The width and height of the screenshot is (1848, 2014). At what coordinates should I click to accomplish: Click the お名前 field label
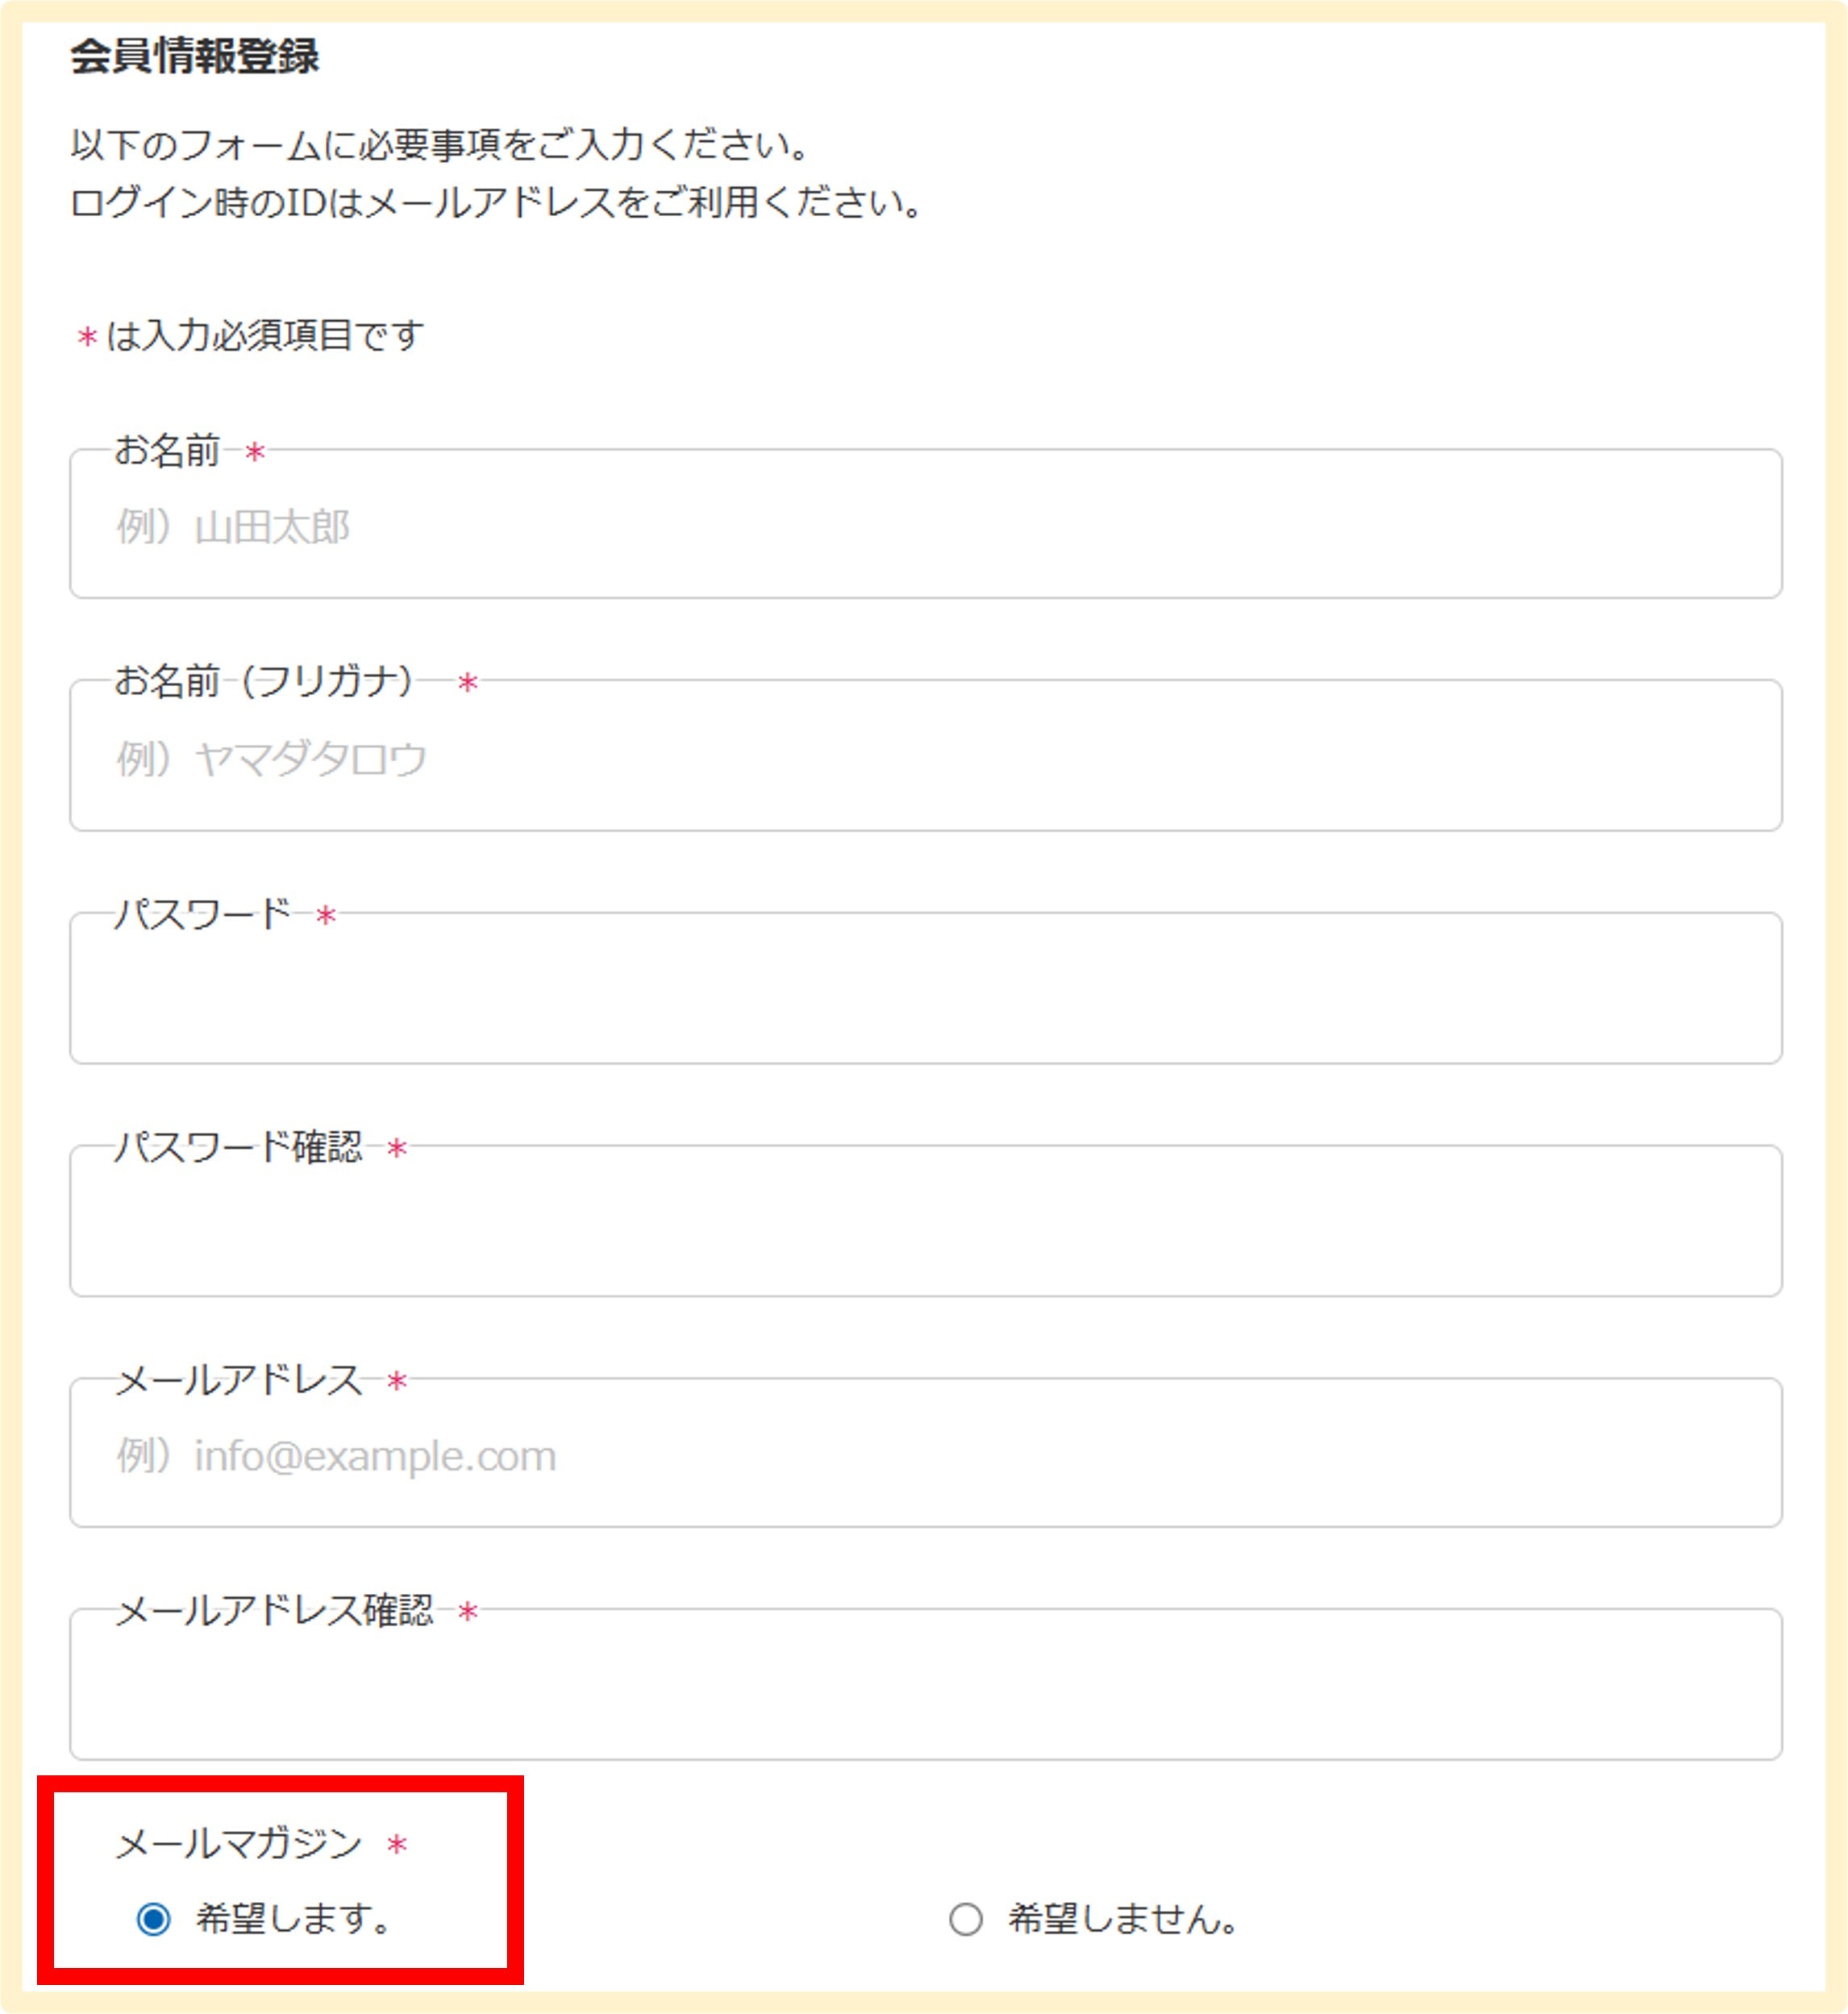click(x=167, y=451)
